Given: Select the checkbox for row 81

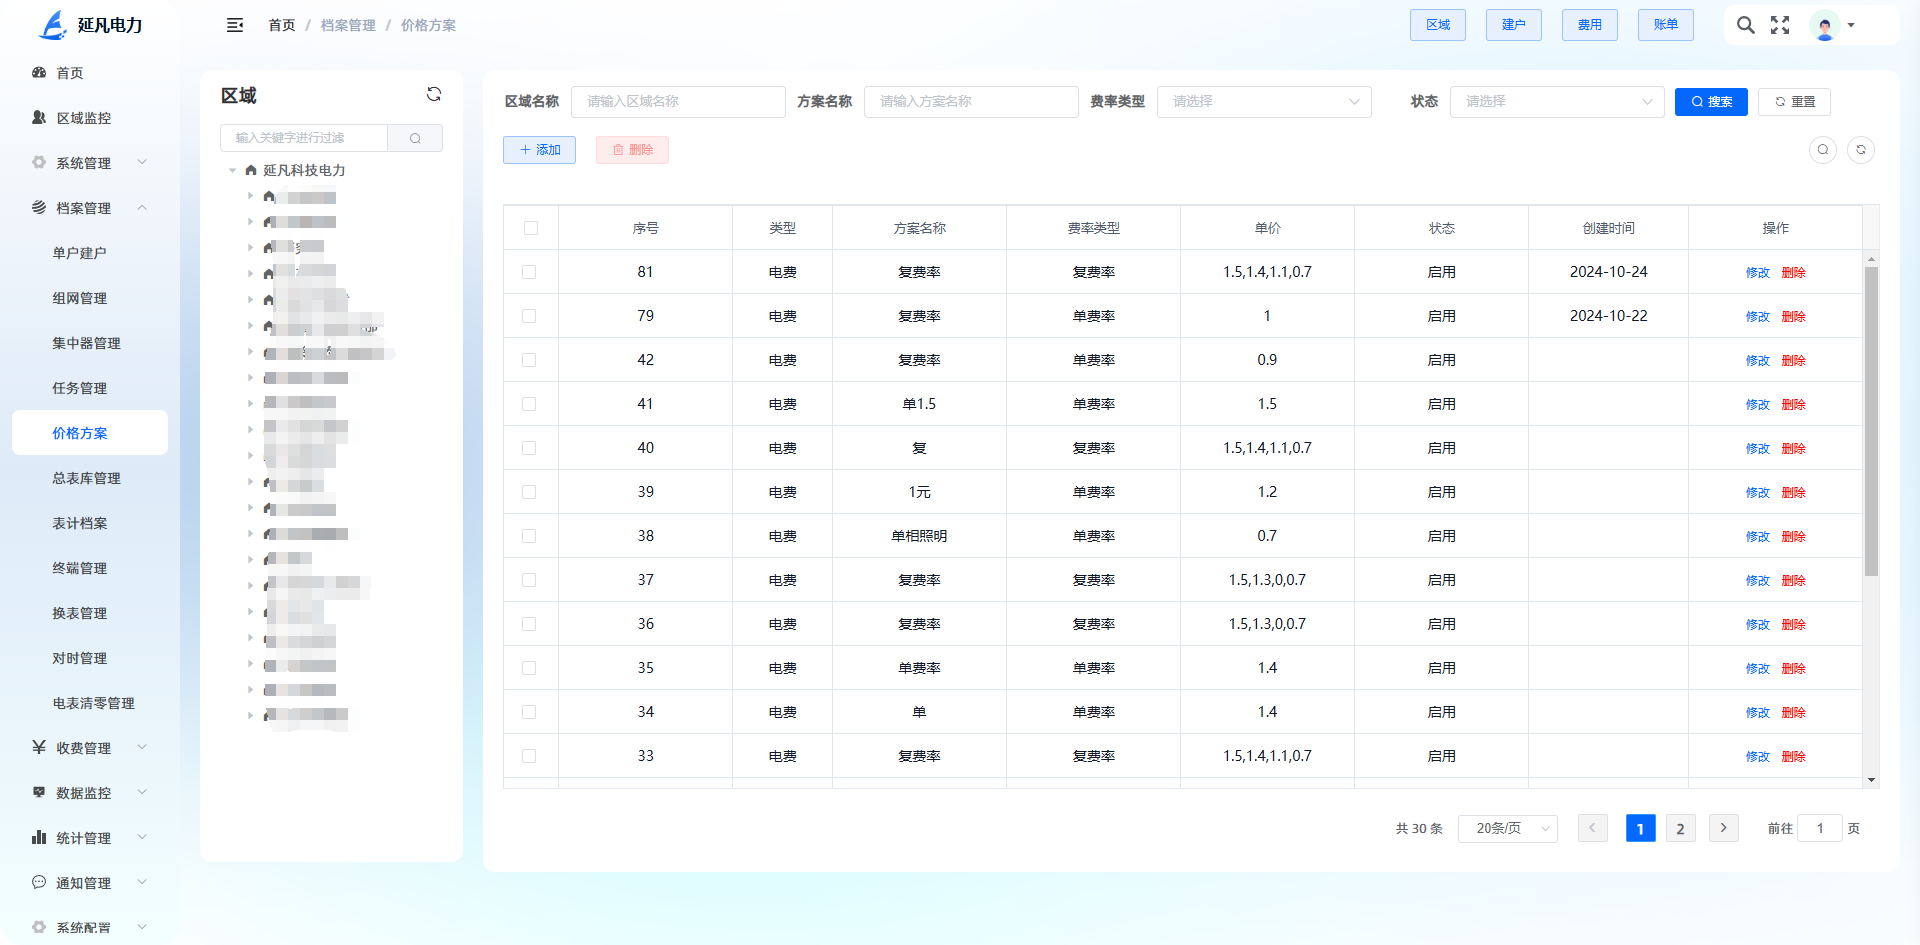Looking at the screenshot, I should pos(529,272).
